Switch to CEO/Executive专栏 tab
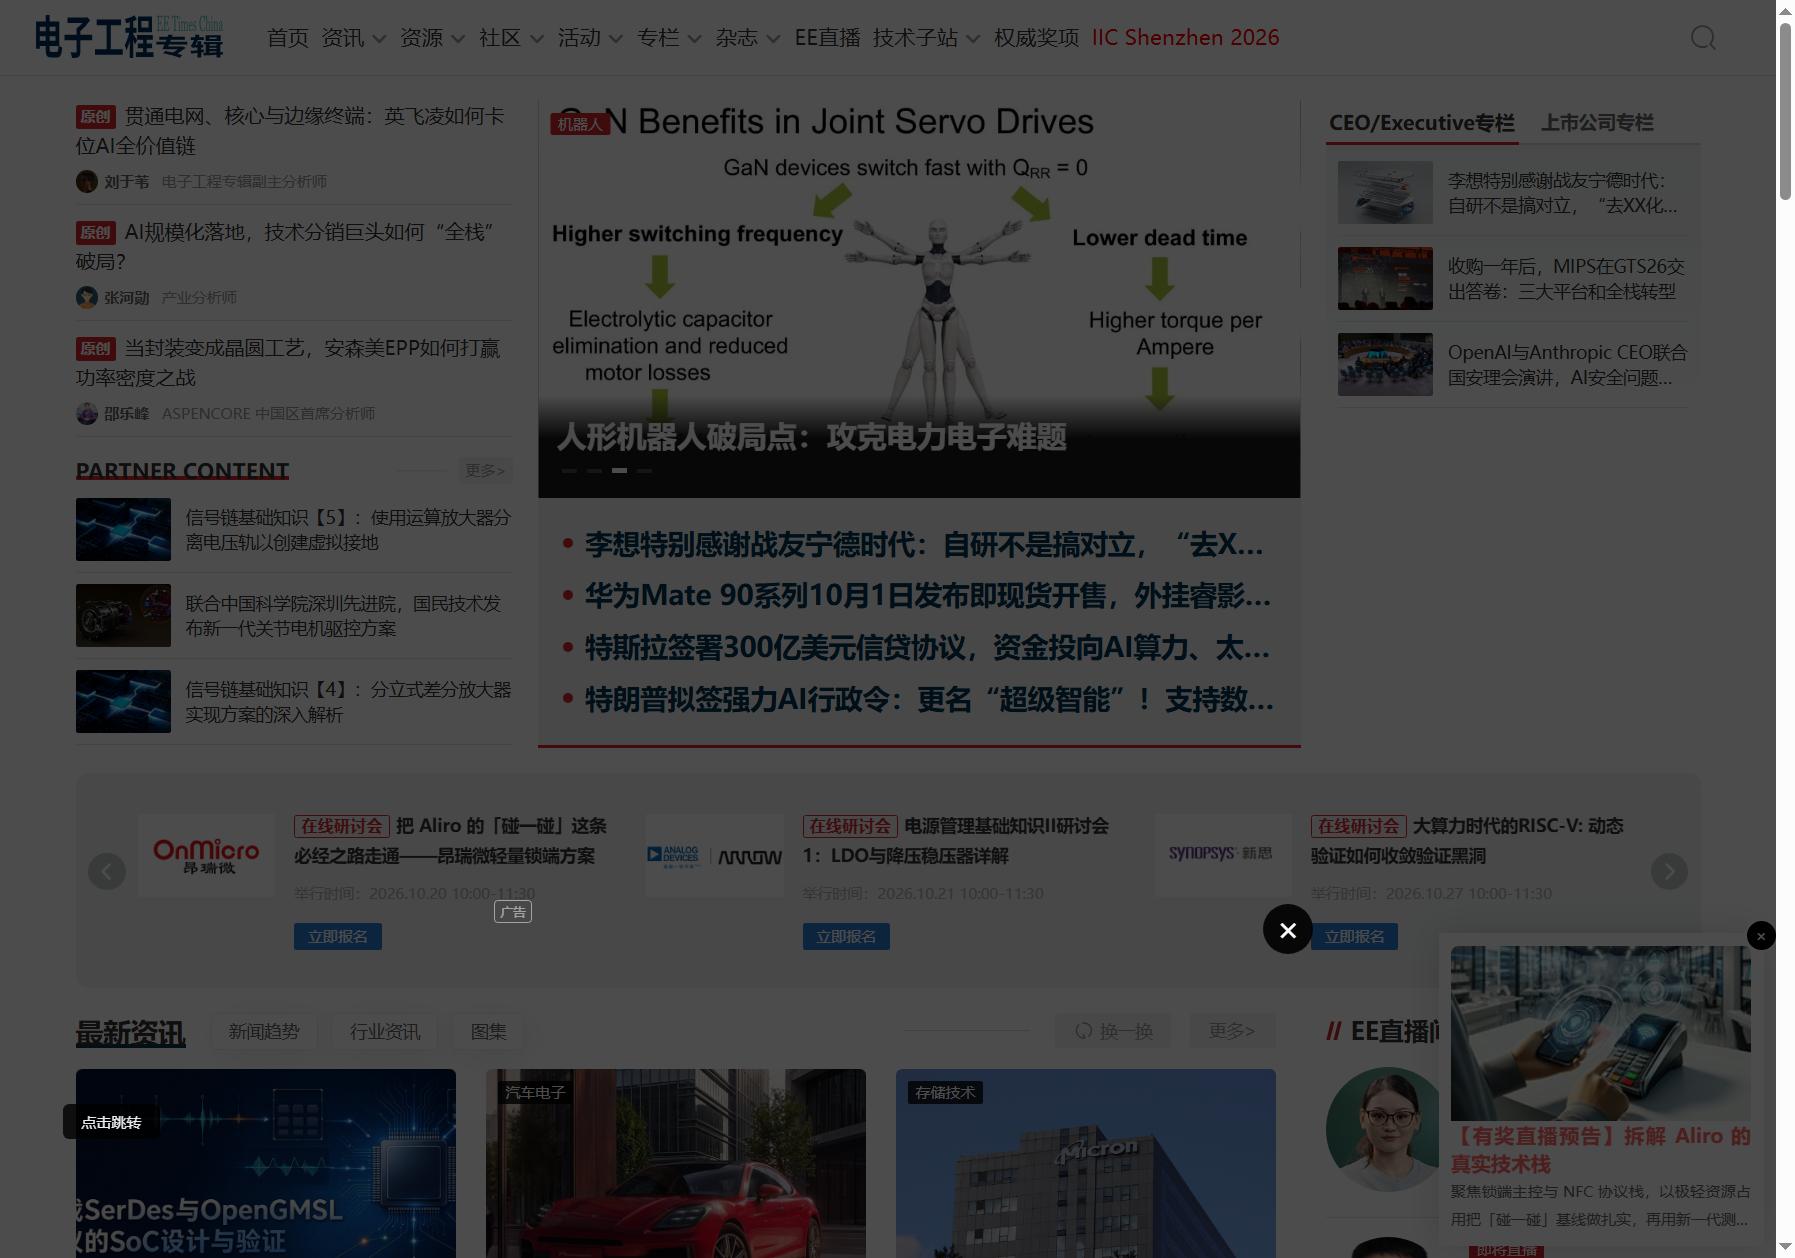The height and width of the screenshot is (1258, 1795). point(1422,123)
